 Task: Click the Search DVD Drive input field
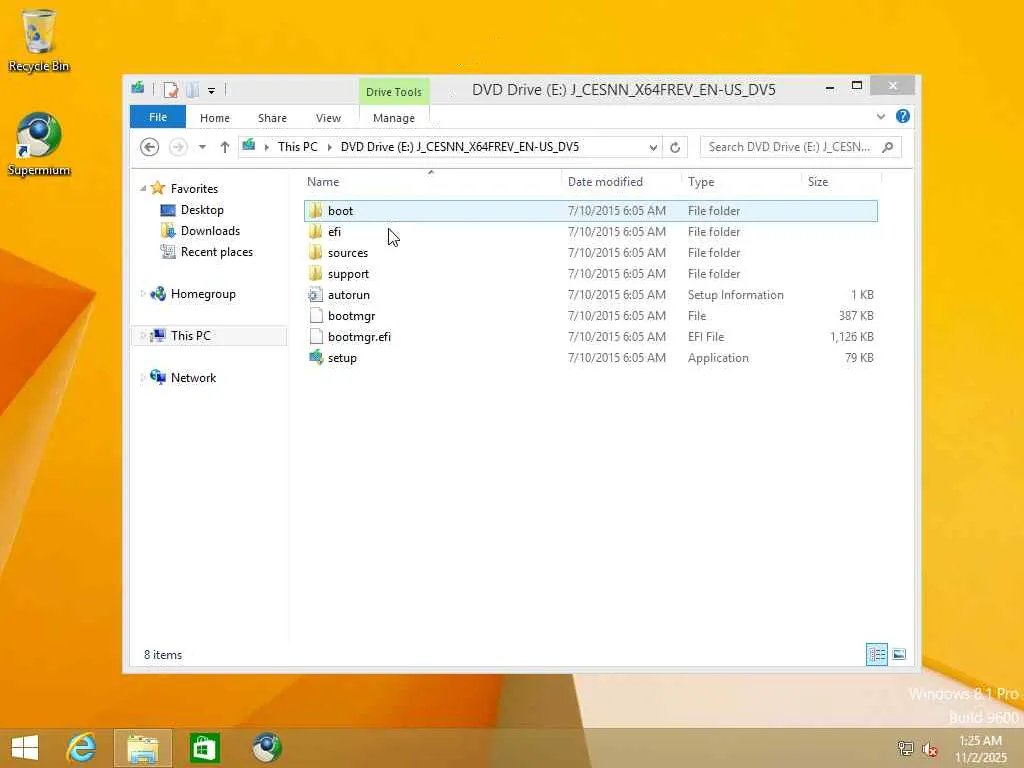[801, 147]
